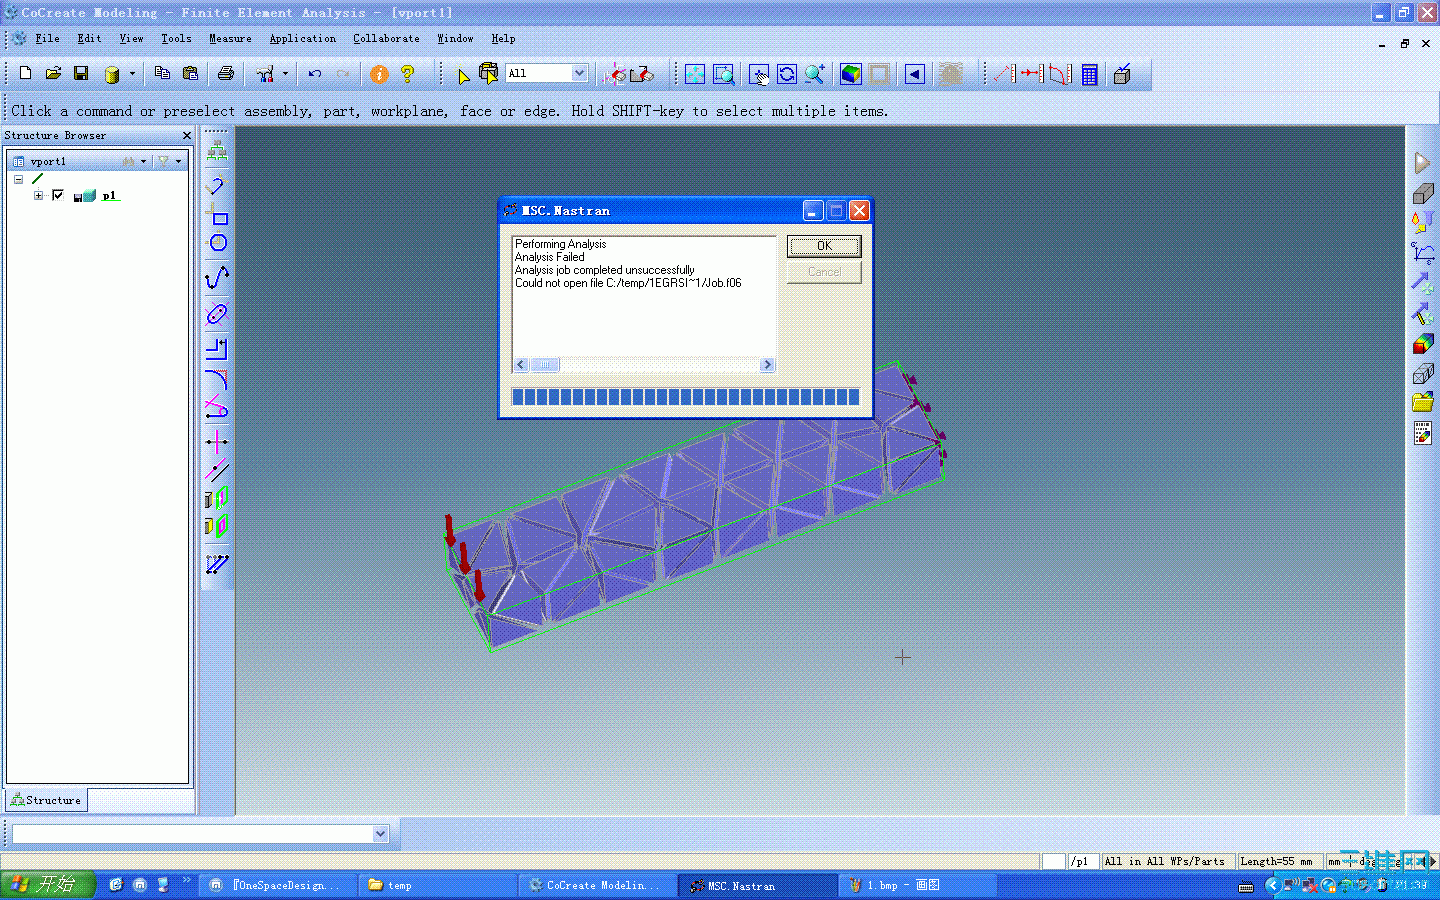
Task: Toggle the checkbox next to part p1
Action: (58, 195)
